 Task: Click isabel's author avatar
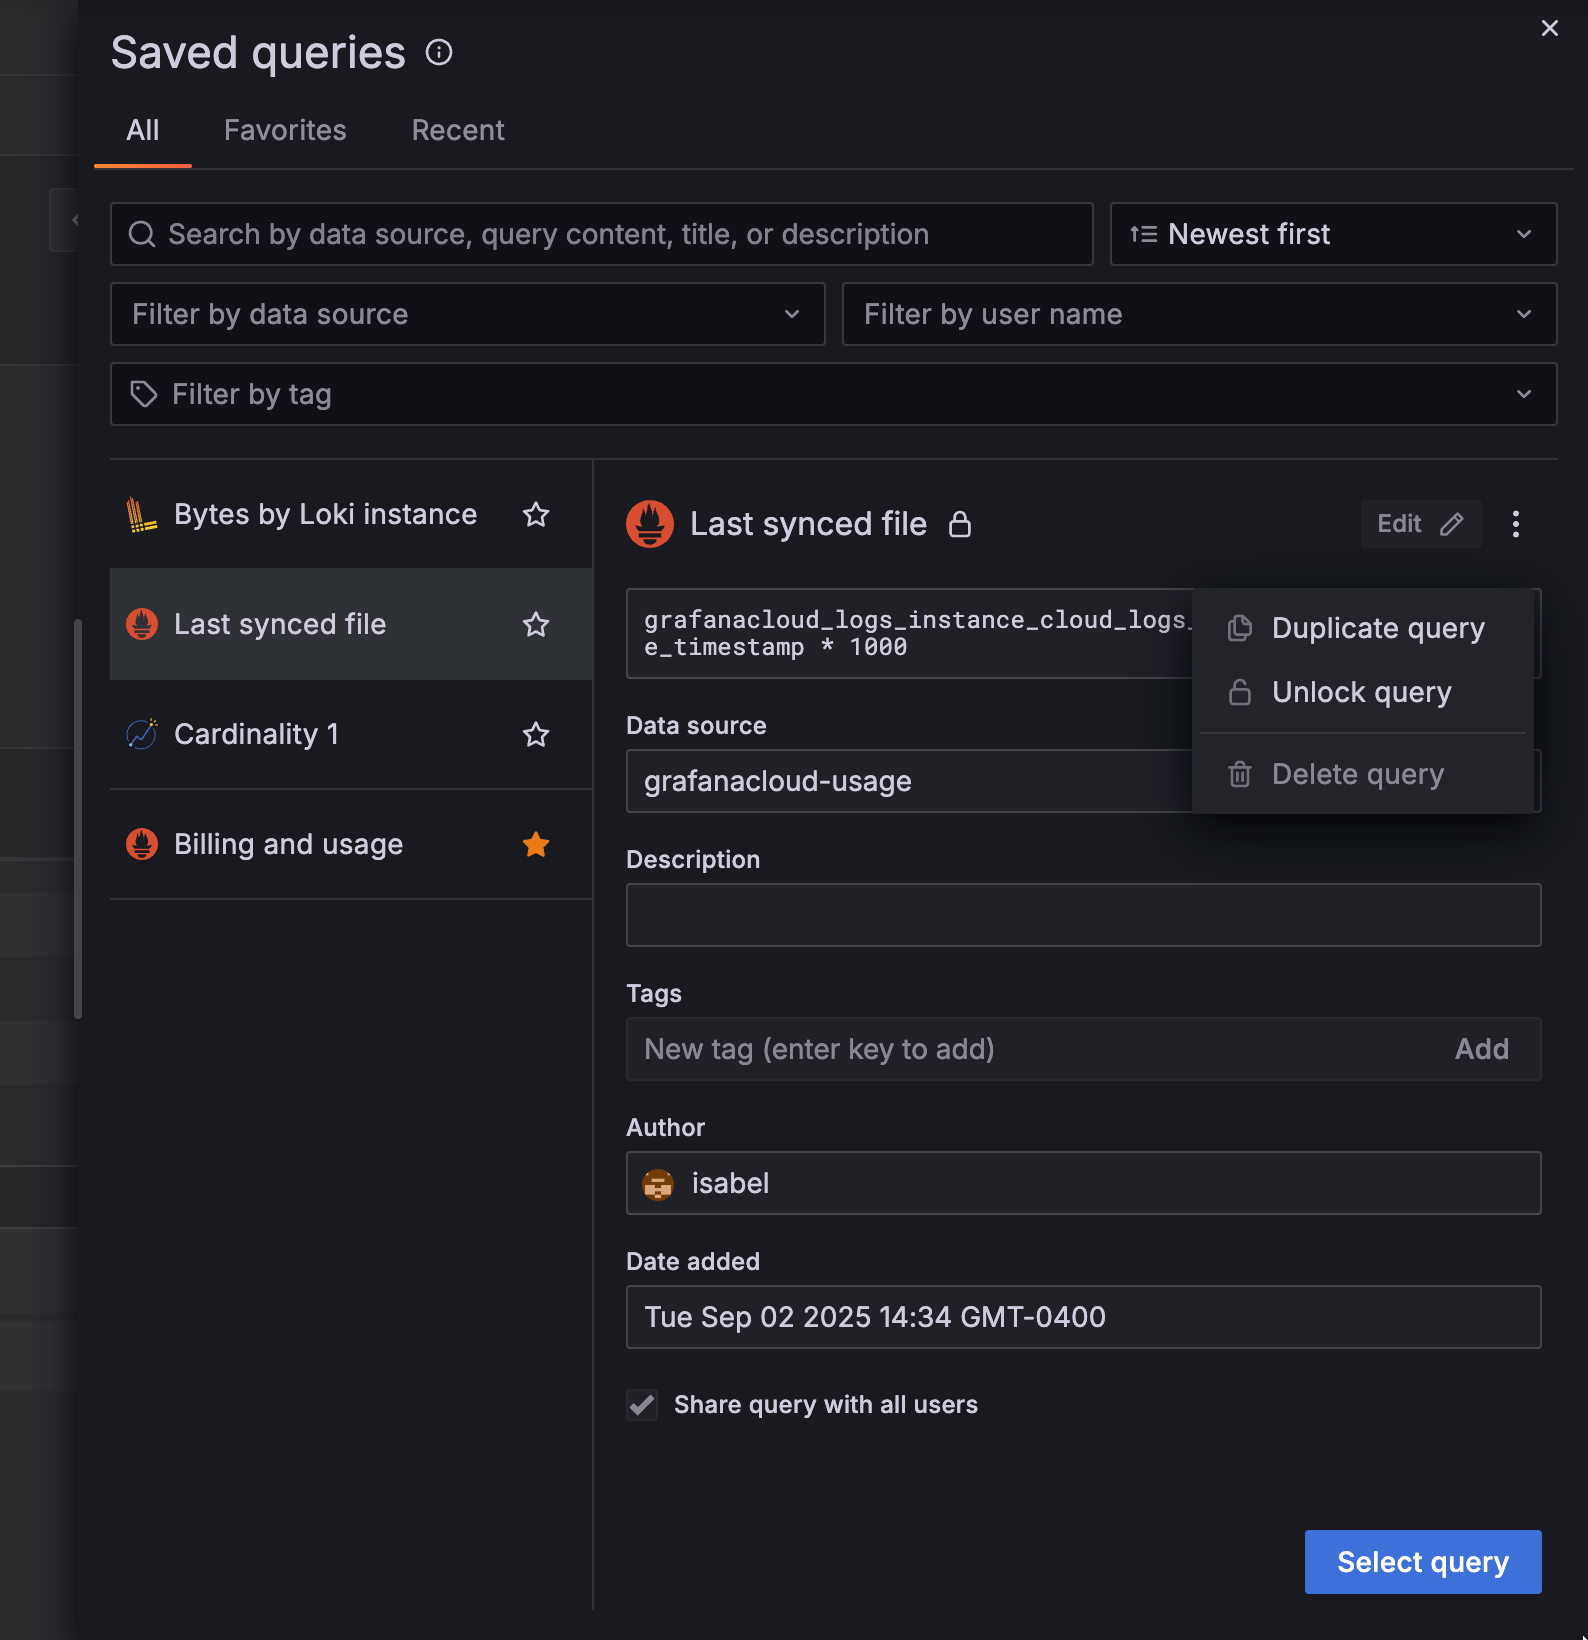coord(658,1184)
